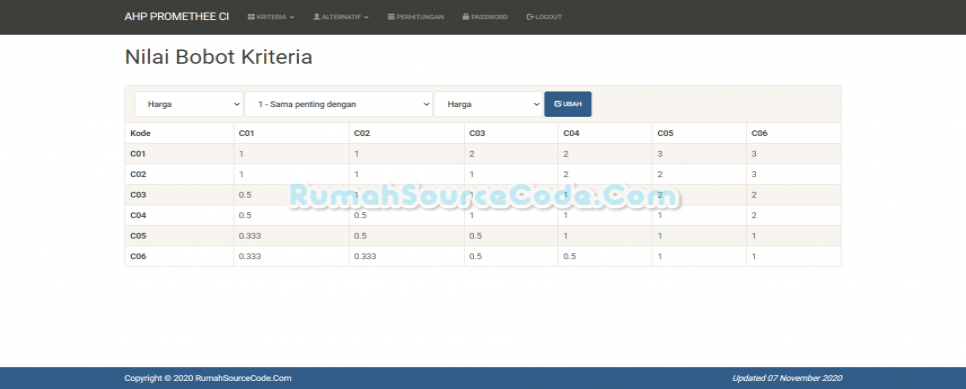Click value 0.333 in row C05 column C01
This screenshot has height=389, width=966.
(250, 236)
